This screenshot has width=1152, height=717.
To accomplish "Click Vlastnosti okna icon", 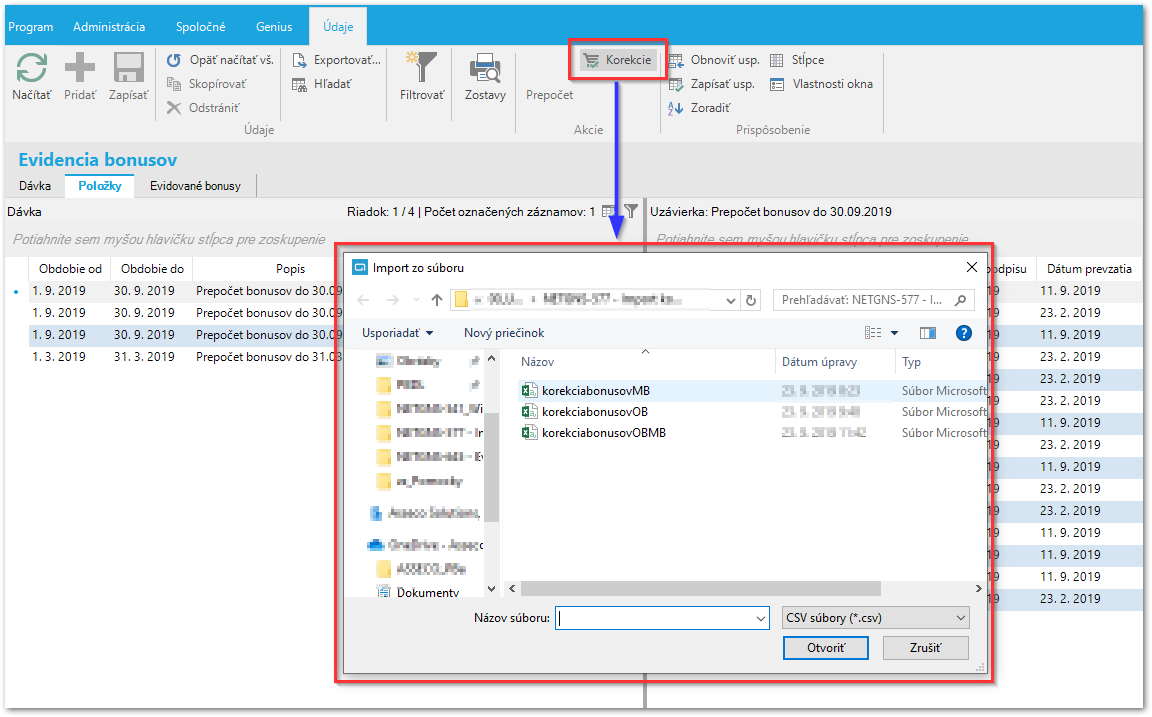I will coord(777,84).
